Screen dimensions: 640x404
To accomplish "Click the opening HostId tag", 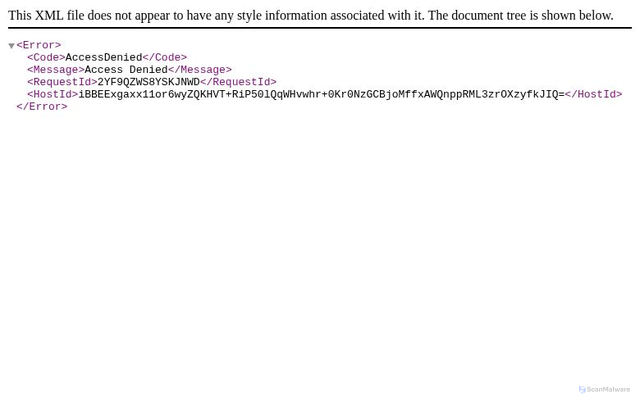I will tap(52, 94).
